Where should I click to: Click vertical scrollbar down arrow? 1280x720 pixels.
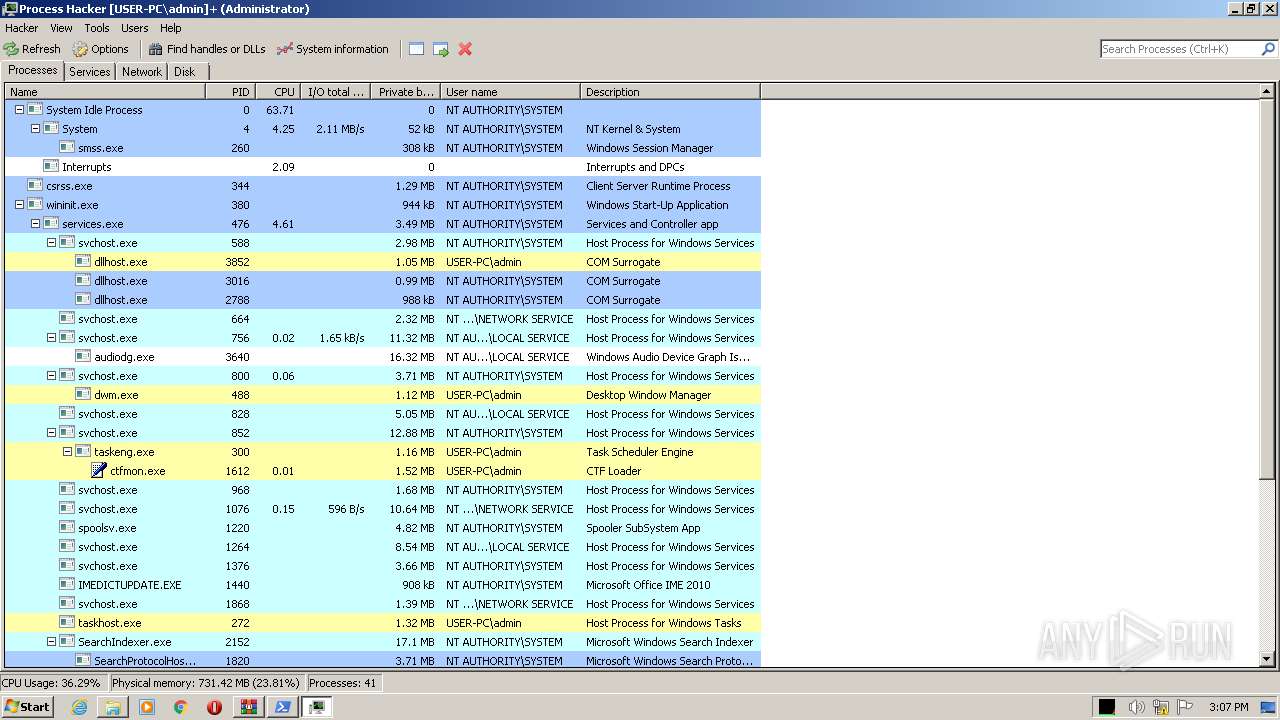[x=1267, y=659]
